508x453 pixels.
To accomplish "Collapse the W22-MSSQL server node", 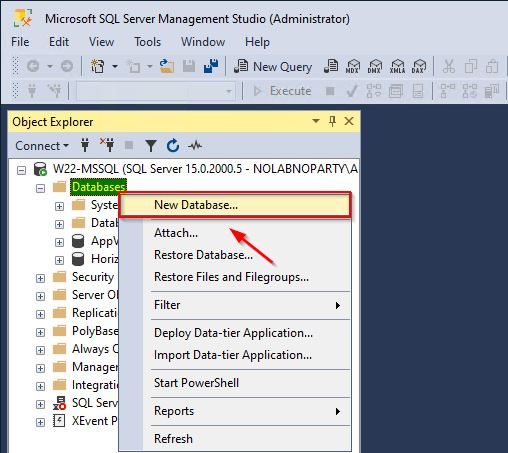I will click(21, 170).
